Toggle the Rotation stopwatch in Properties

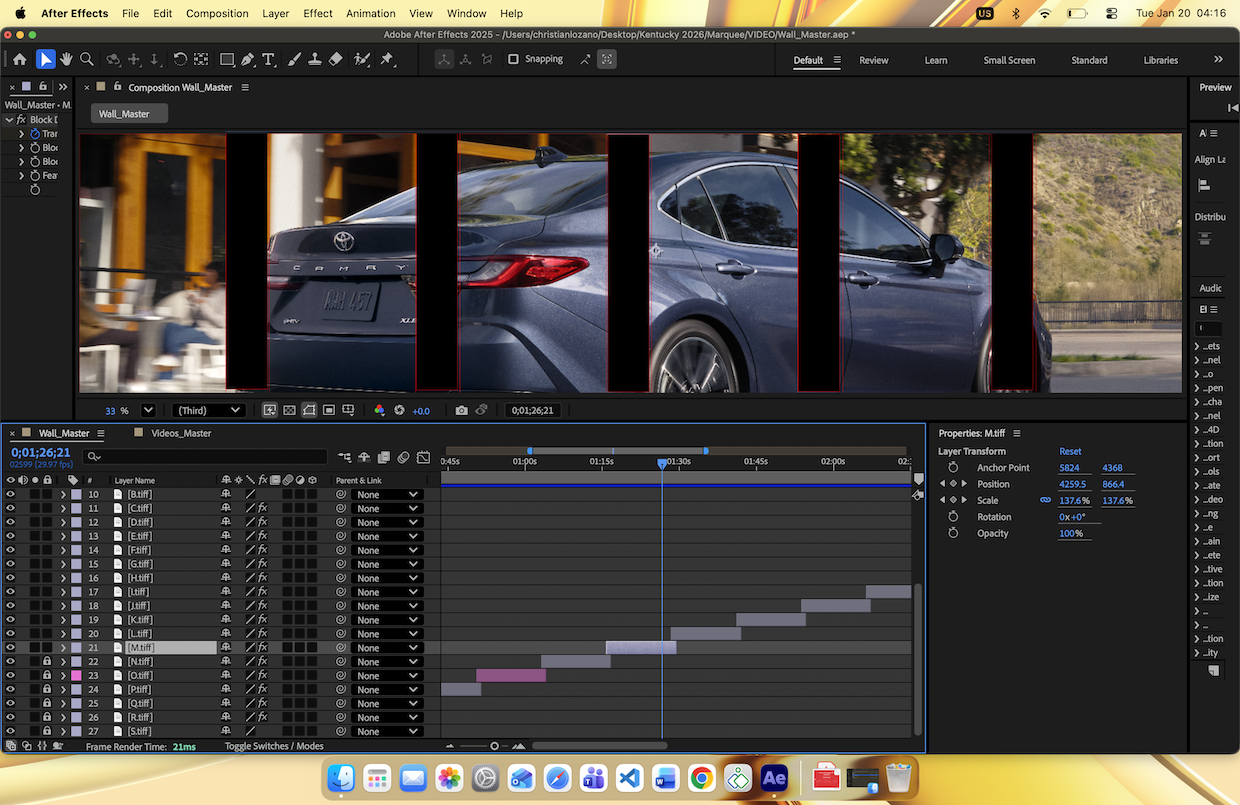click(x=953, y=517)
